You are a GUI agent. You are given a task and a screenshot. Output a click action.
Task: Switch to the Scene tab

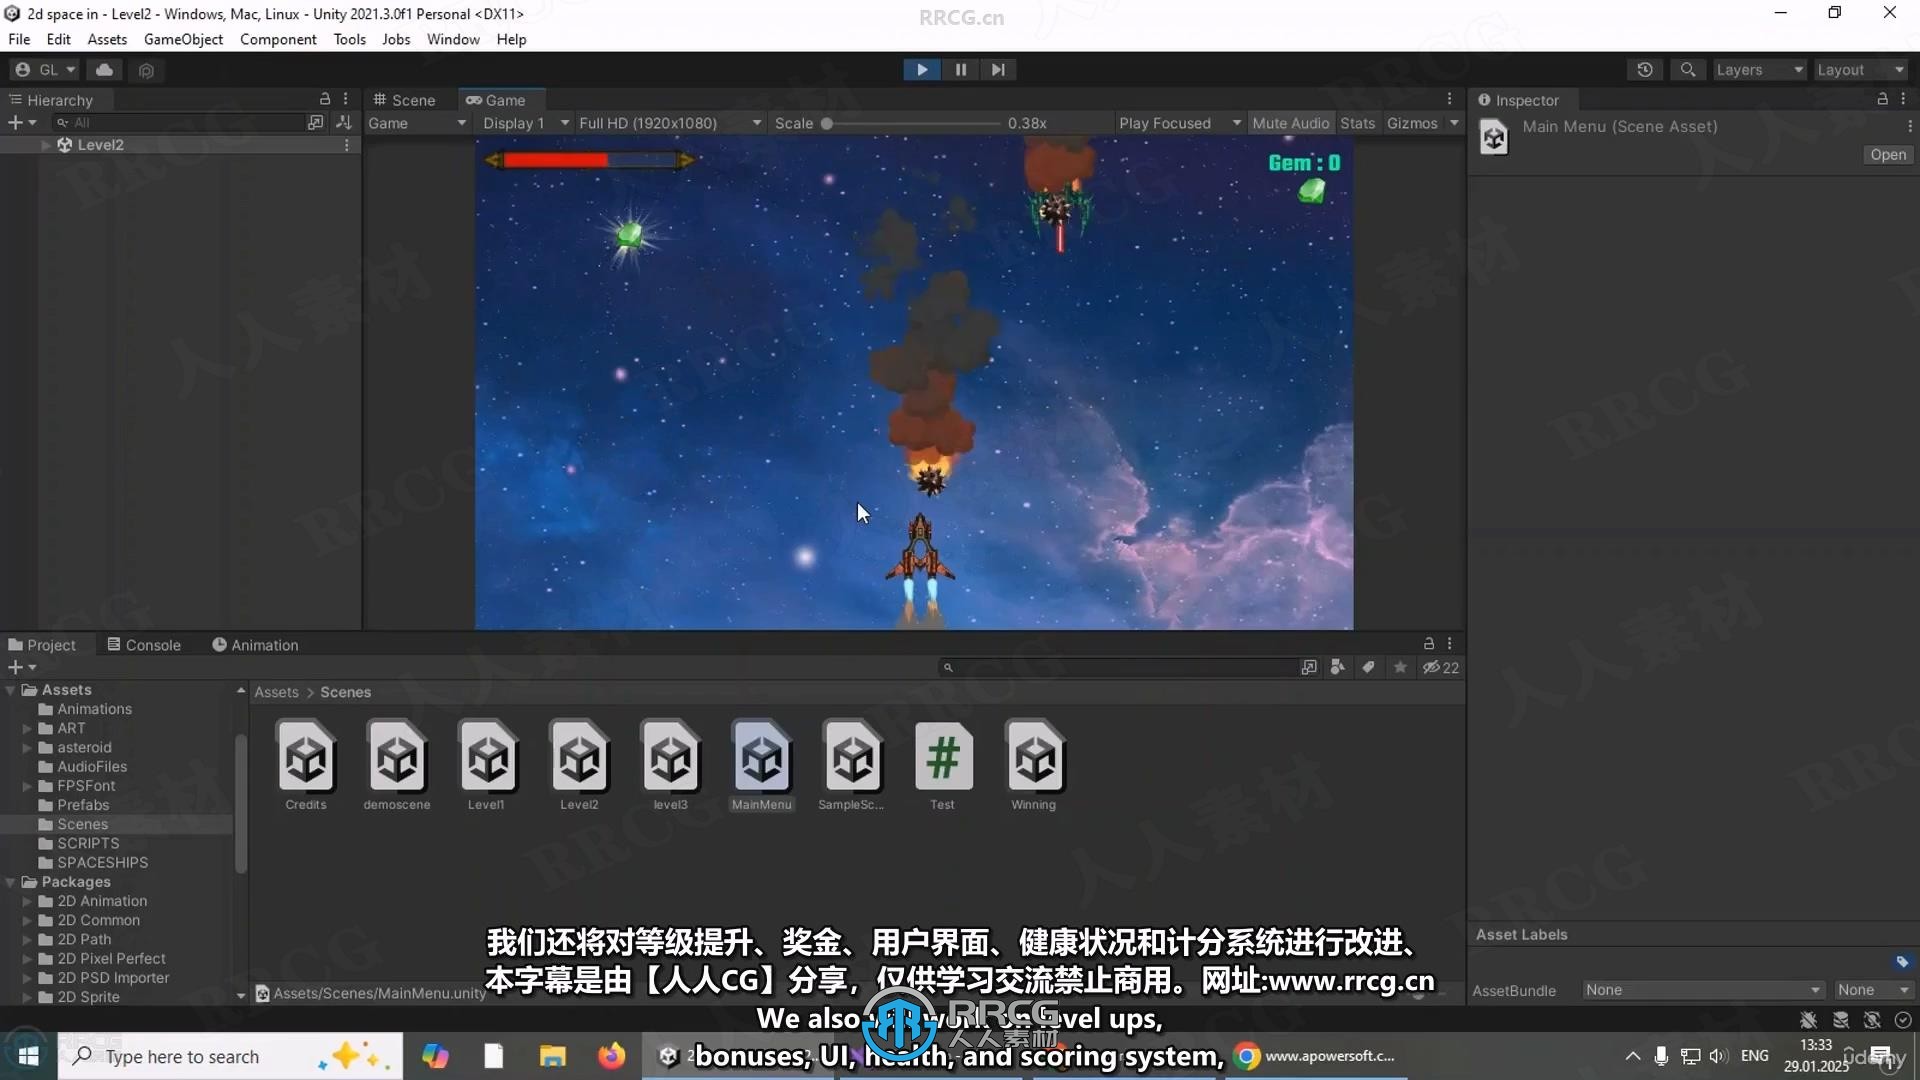(405, 100)
